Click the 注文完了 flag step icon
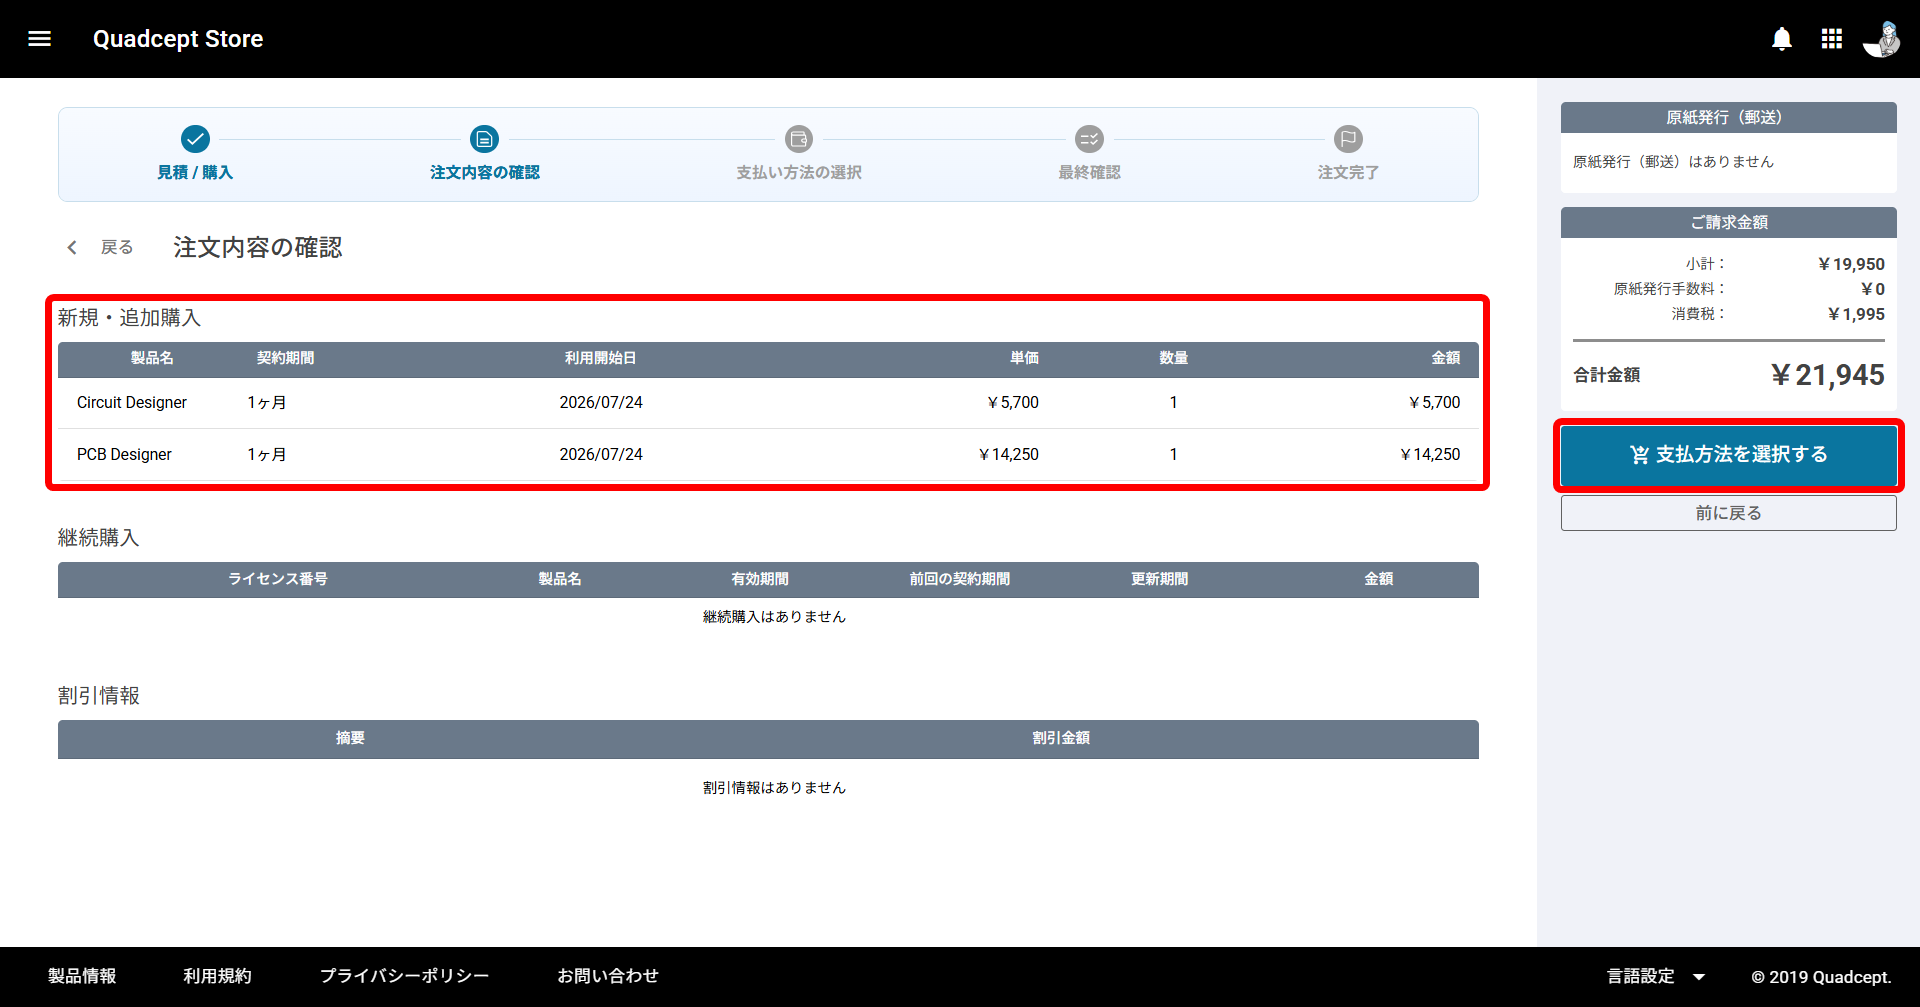 pos(1348,139)
